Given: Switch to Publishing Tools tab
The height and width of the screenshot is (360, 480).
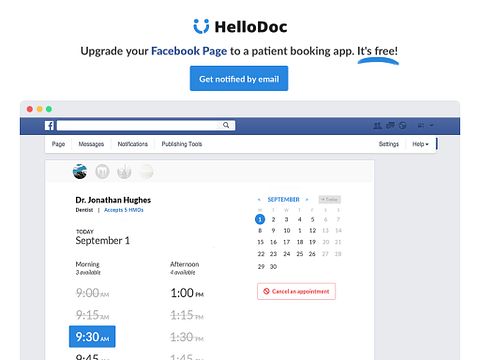Looking at the screenshot, I should pos(182,144).
